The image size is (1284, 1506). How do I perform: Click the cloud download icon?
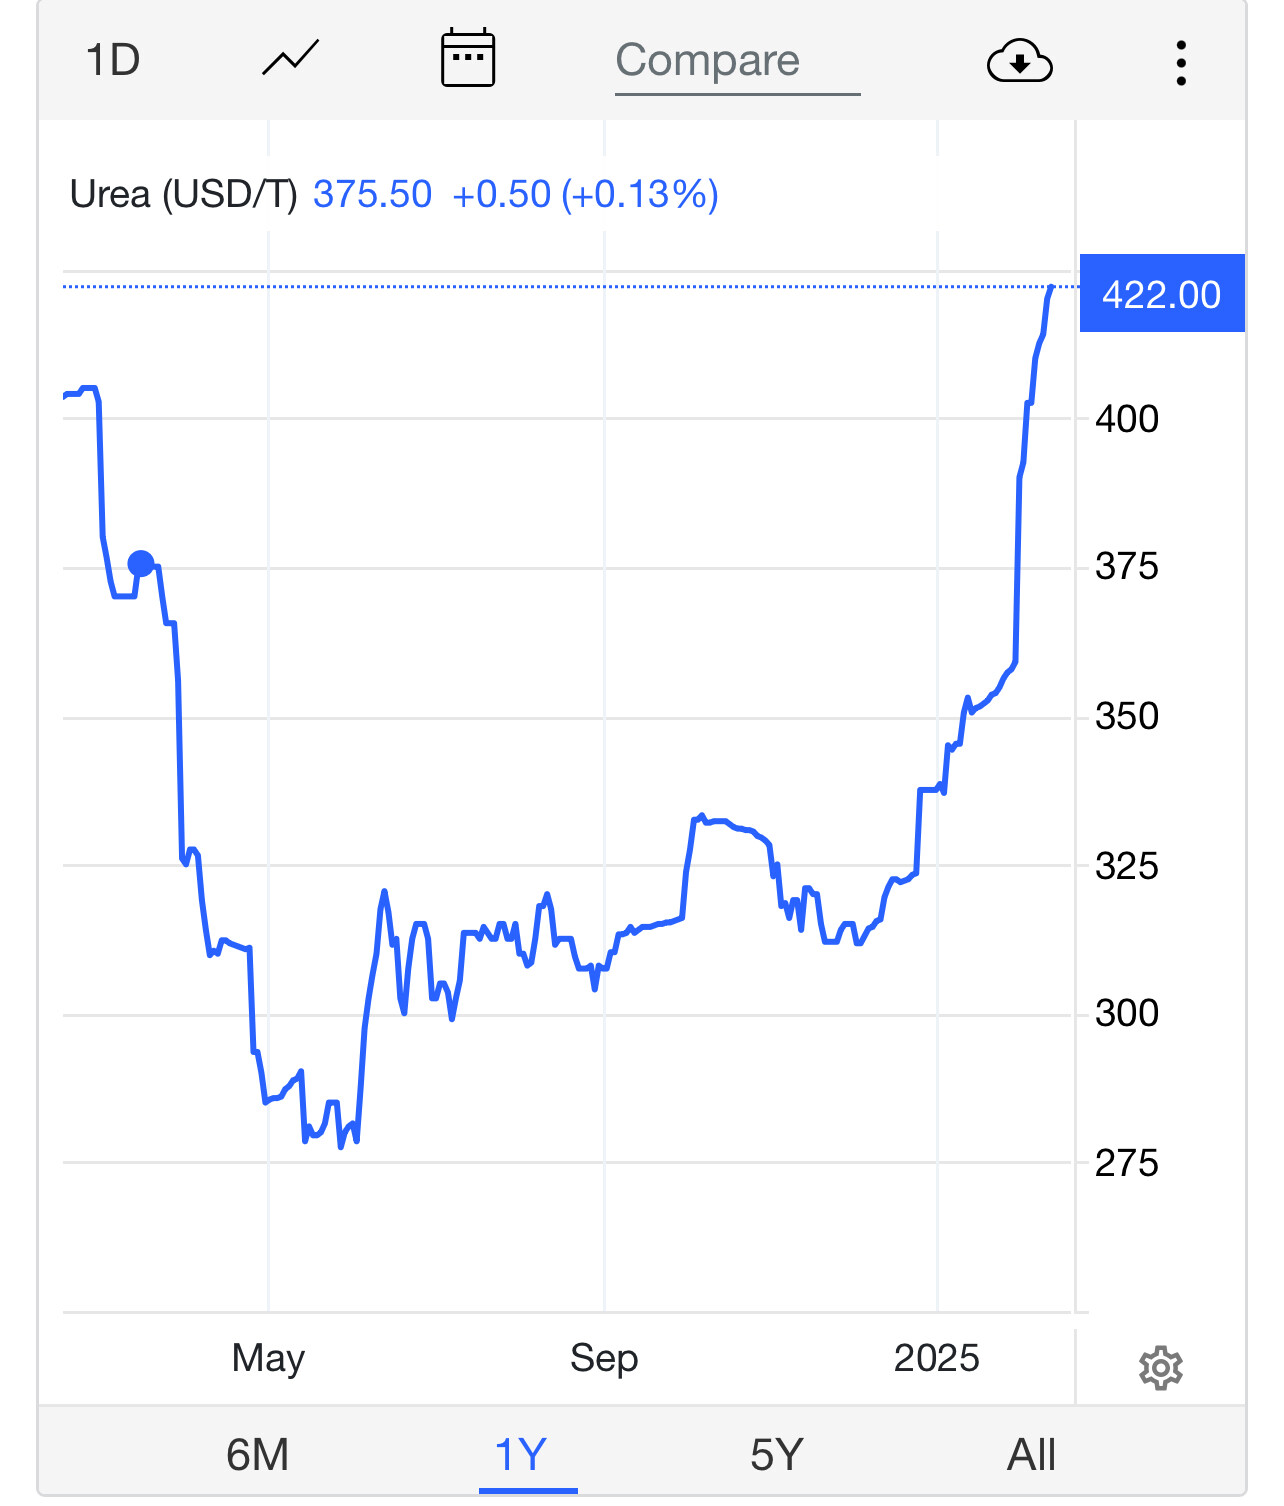[1019, 61]
